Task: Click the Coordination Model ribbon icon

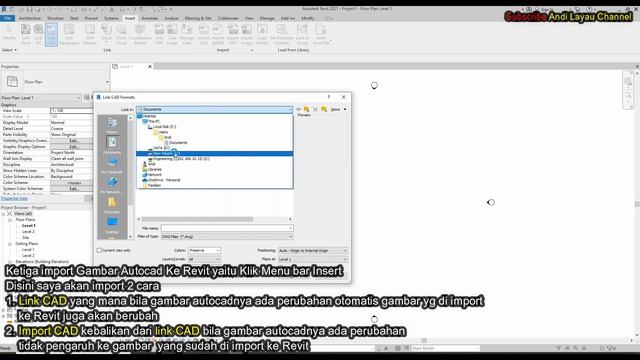Action: click(x=140, y=34)
